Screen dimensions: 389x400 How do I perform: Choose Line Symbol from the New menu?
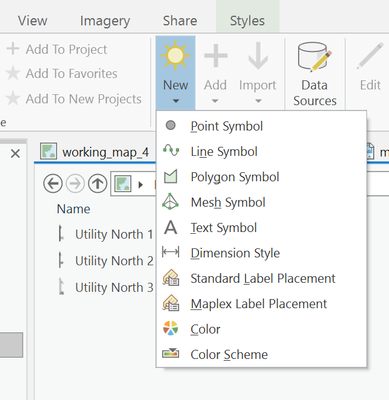pos(261,151)
